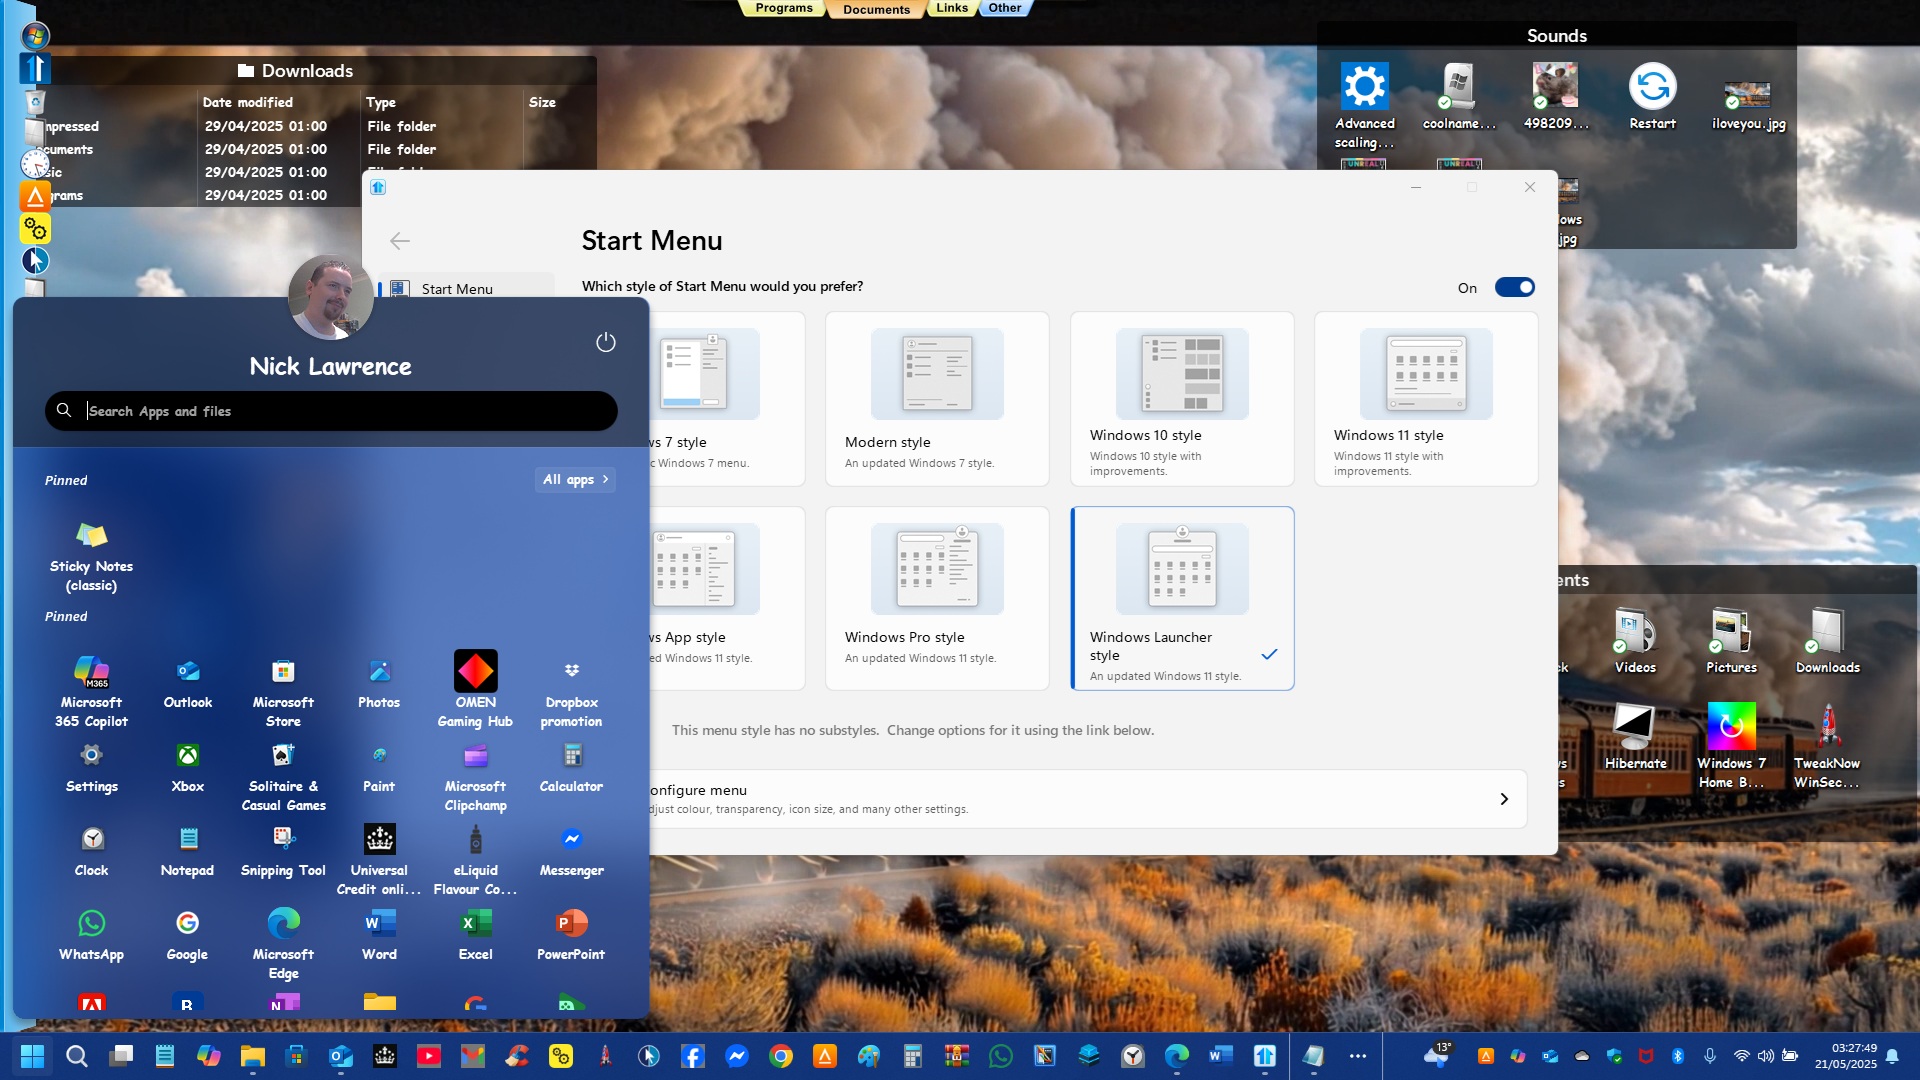Turn off the Start Menu On toggle
1920x1080 pixels.
point(1514,287)
